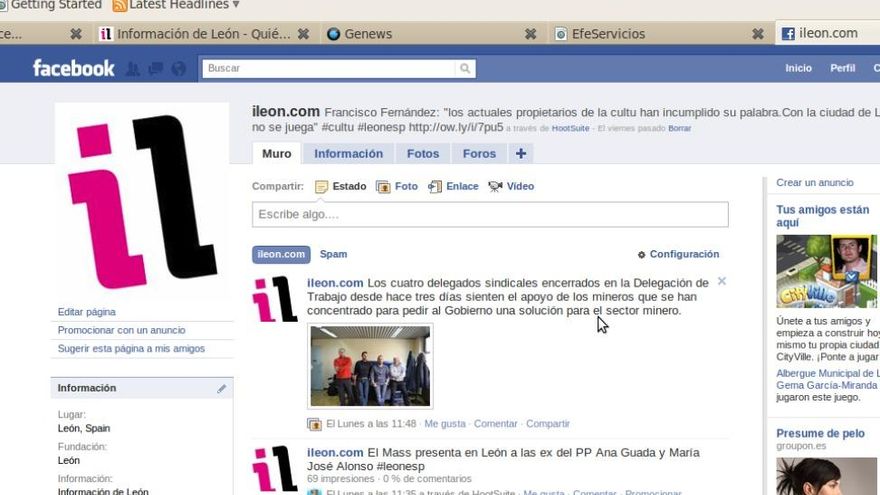Open 'Presume de pelo' ad title
Screen dimensions: 880x495
[x=820, y=433]
